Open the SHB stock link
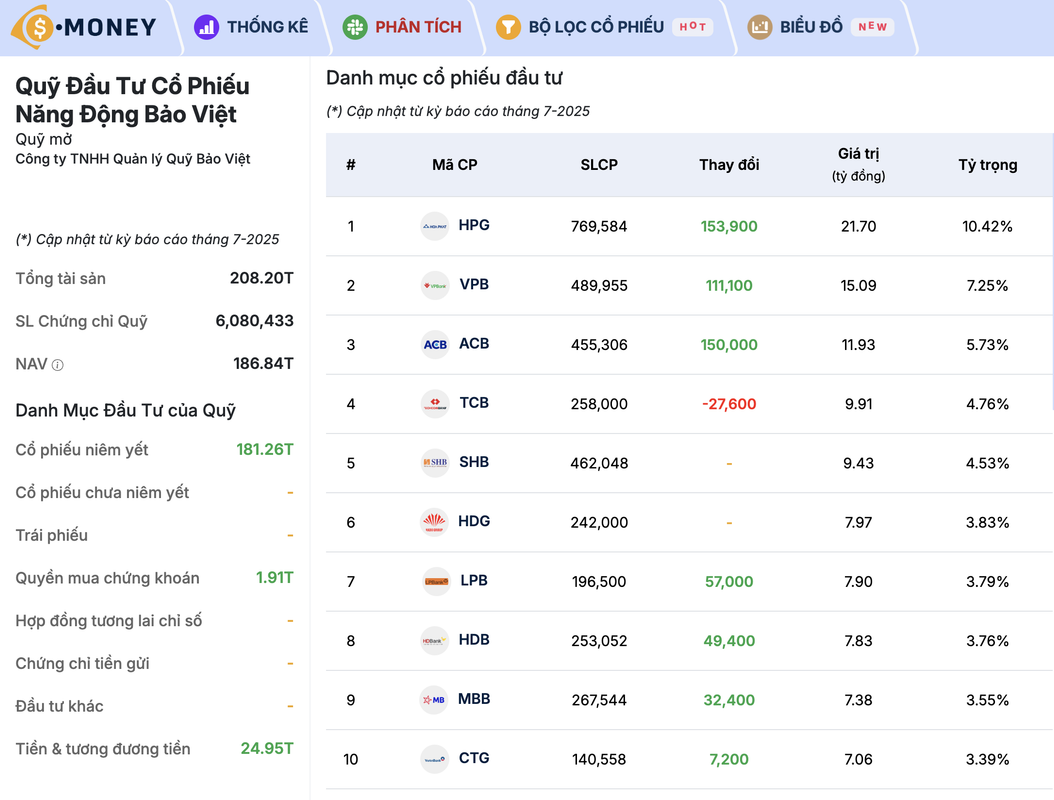Screen dimensions: 1054x800 click(x=474, y=462)
